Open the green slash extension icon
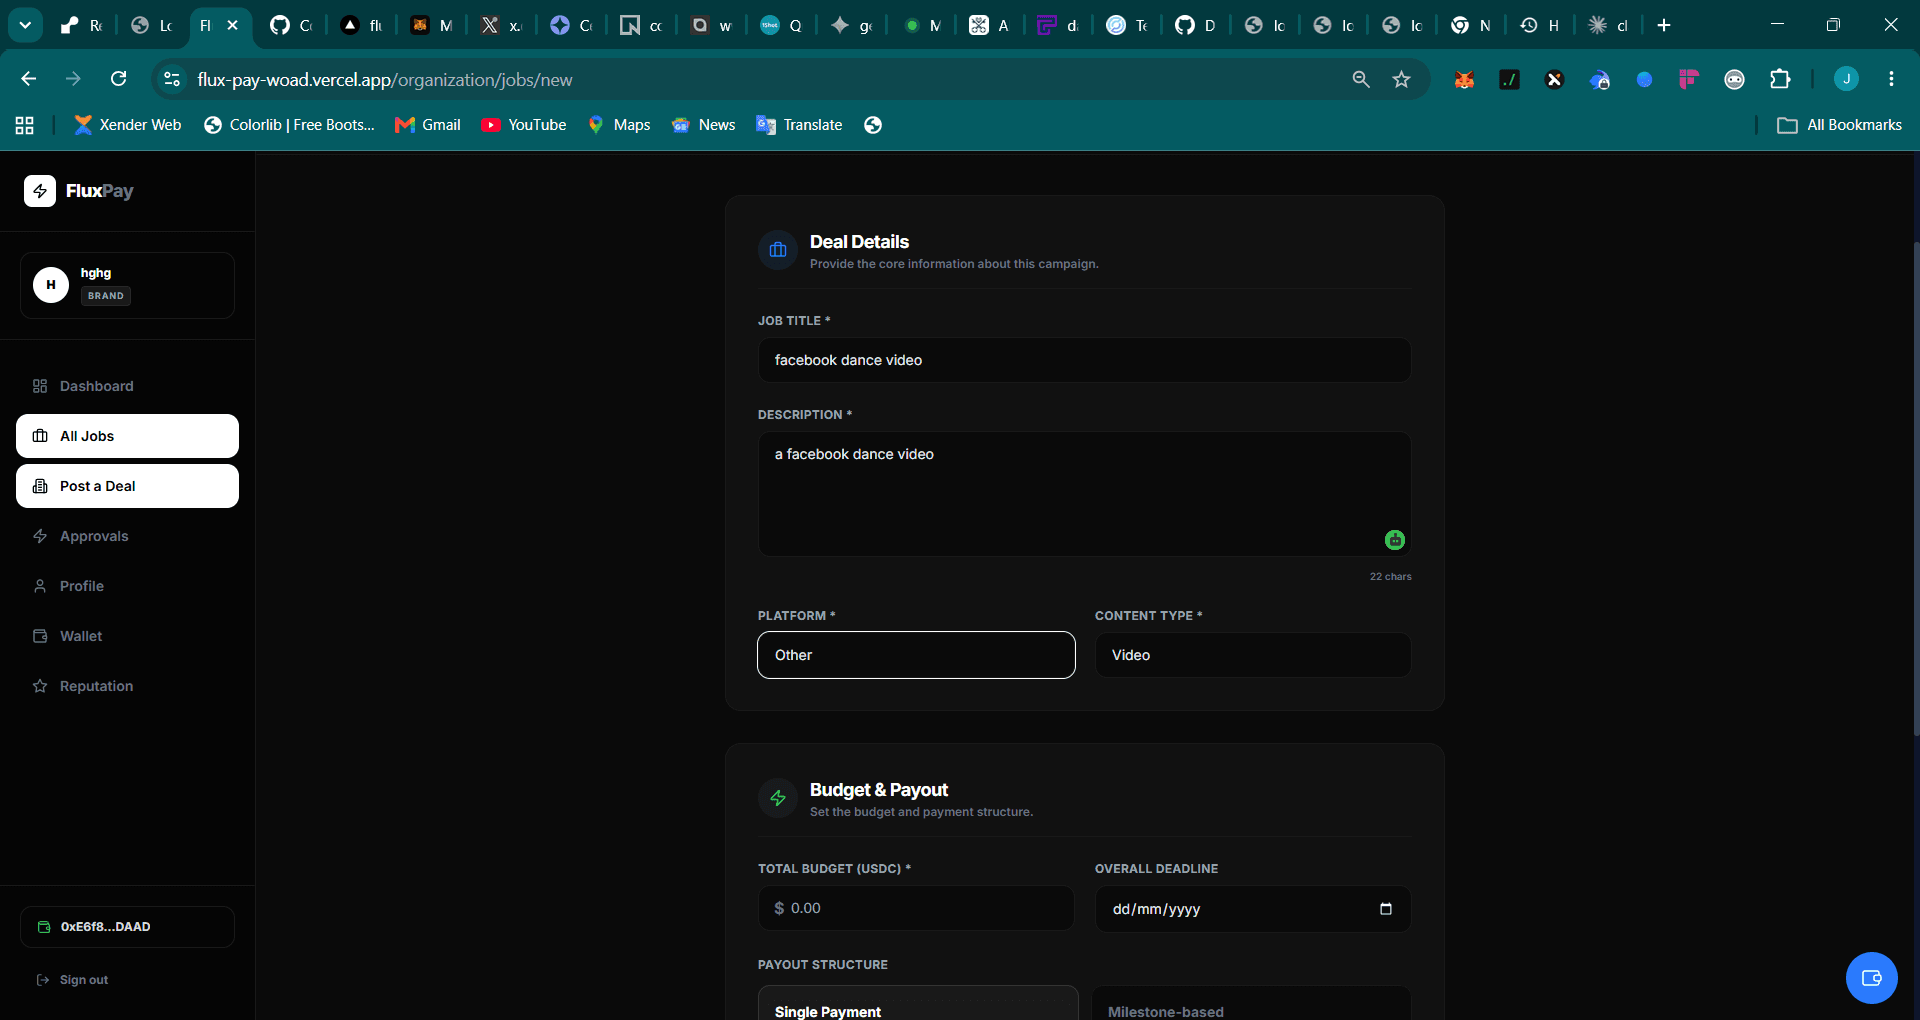Image resolution: width=1920 pixels, height=1020 pixels. [1509, 79]
